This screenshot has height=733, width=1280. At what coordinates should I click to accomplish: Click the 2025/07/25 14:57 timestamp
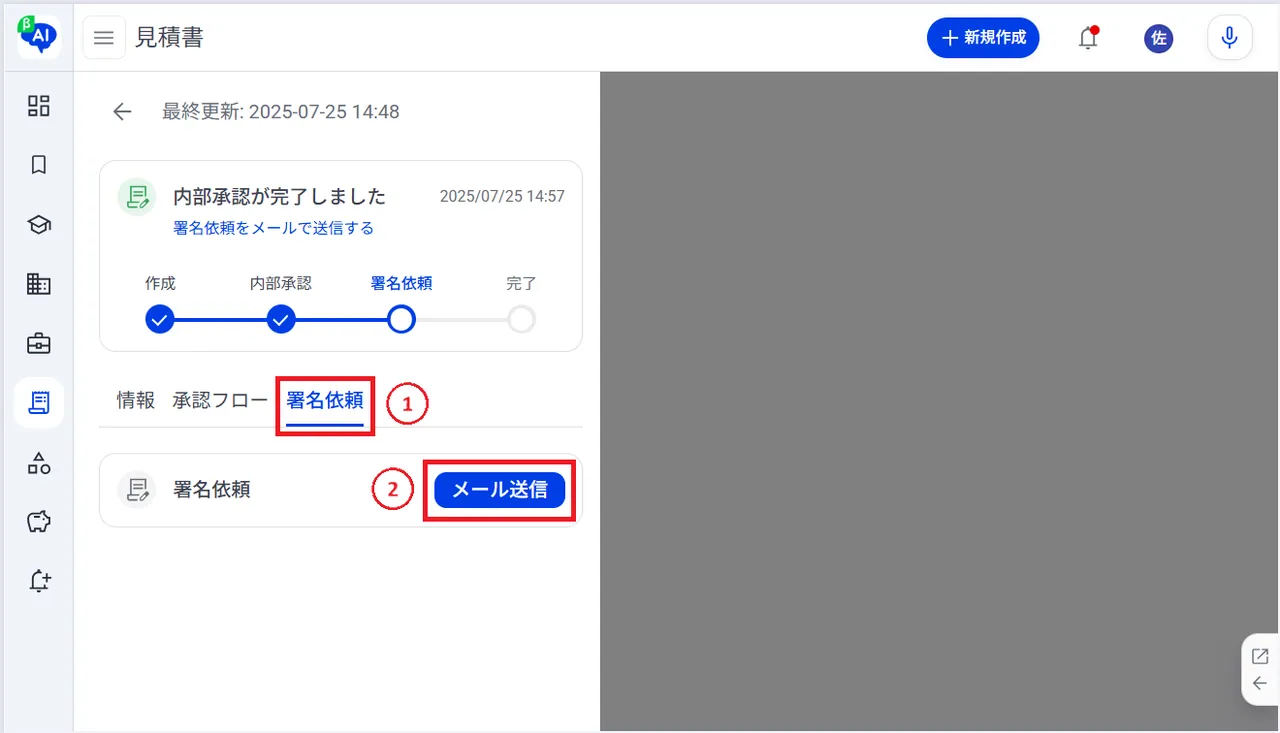pos(502,196)
